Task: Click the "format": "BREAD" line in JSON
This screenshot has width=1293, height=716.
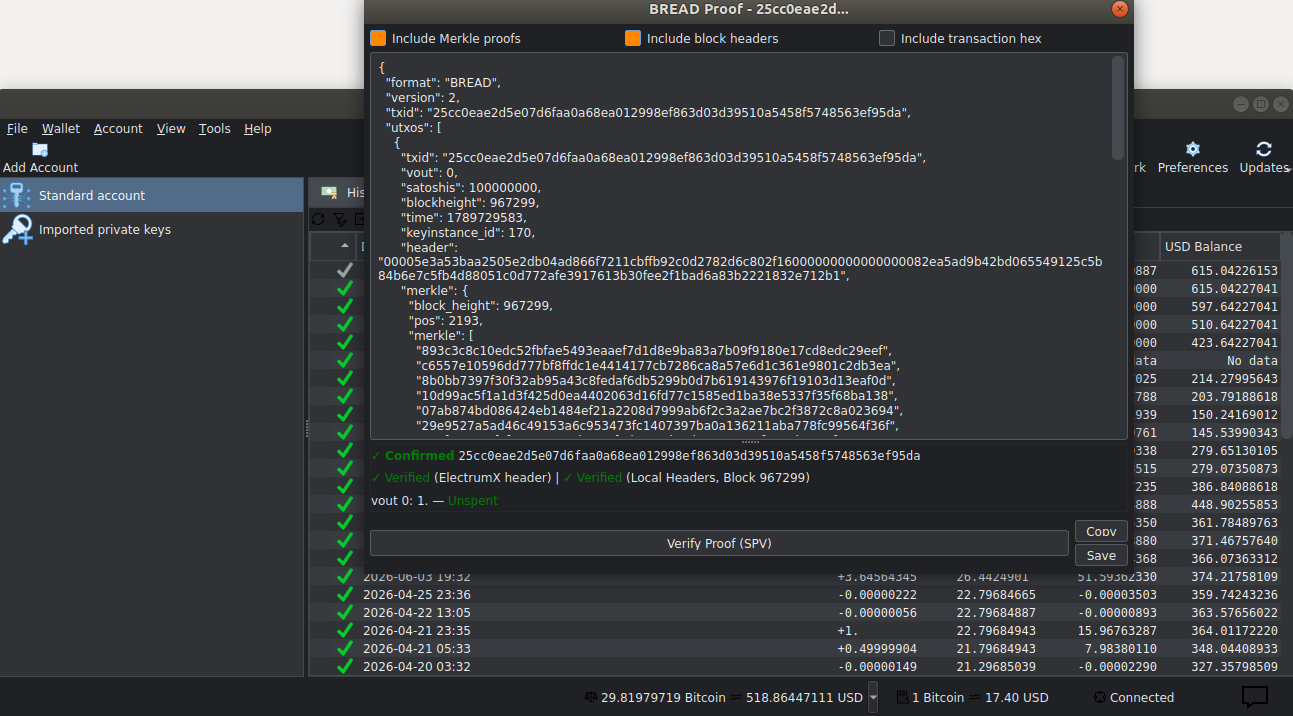Action: pyautogui.click(x=443, y=82)
